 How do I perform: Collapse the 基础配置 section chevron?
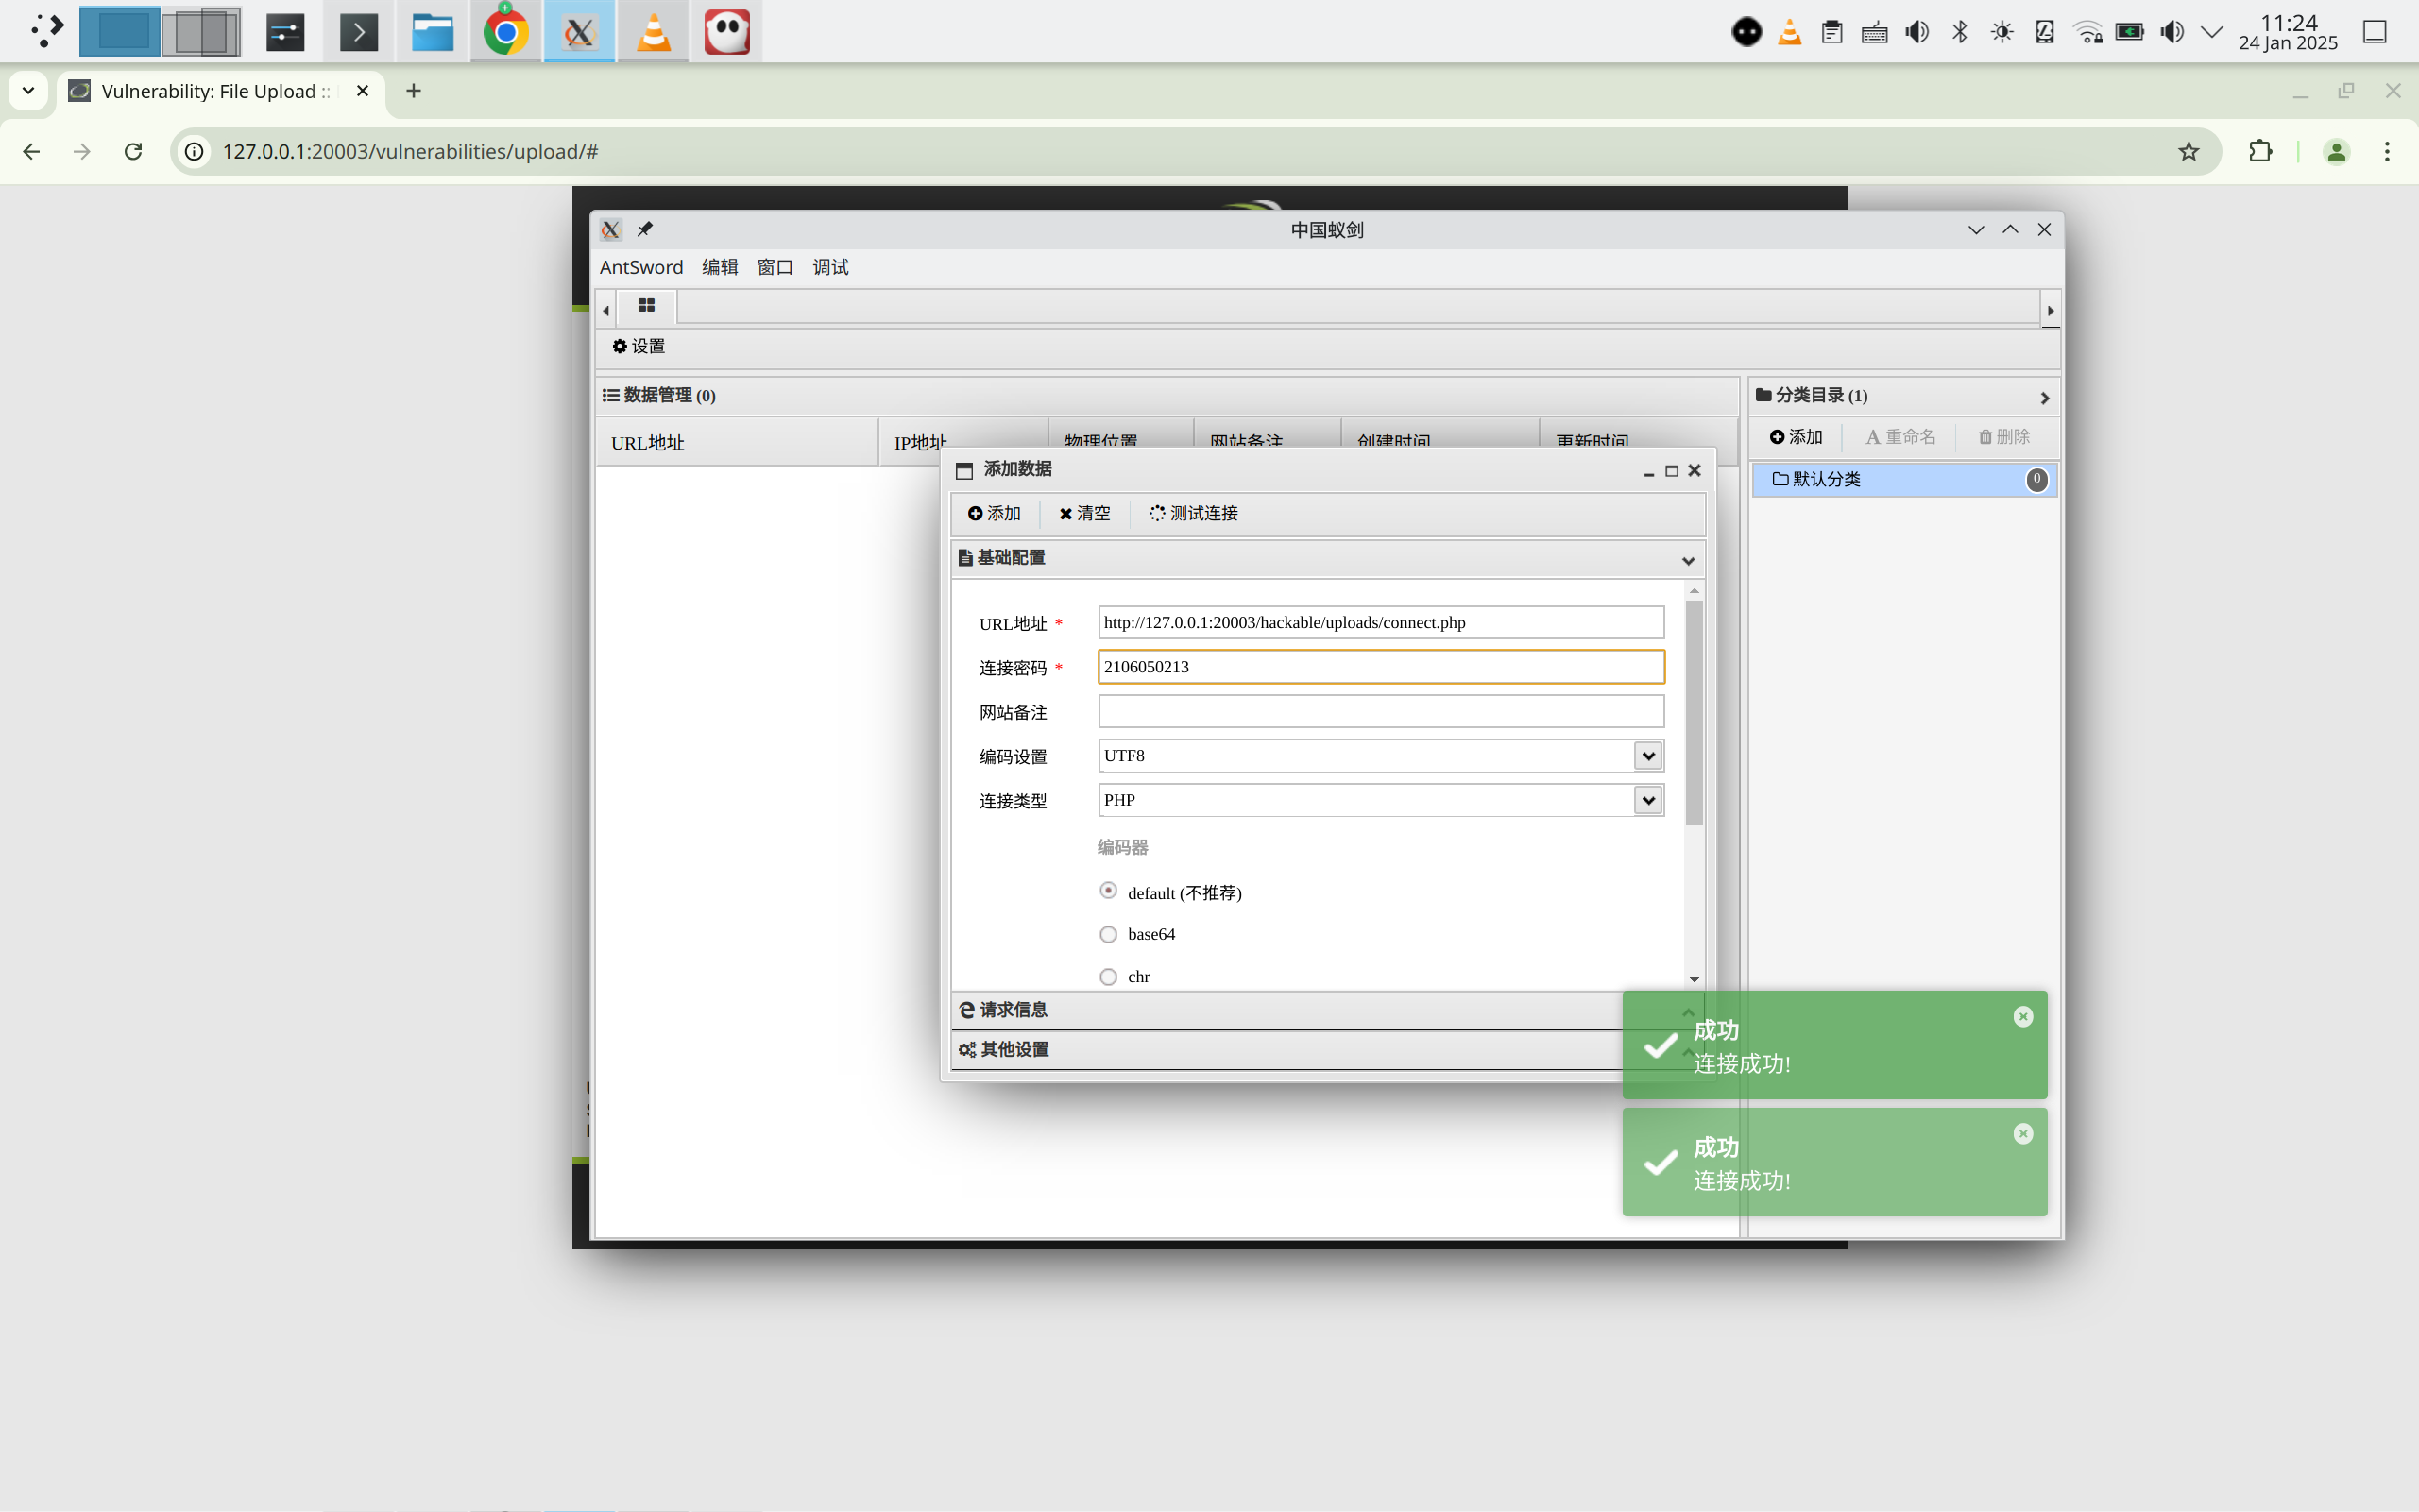[1688, 560]
